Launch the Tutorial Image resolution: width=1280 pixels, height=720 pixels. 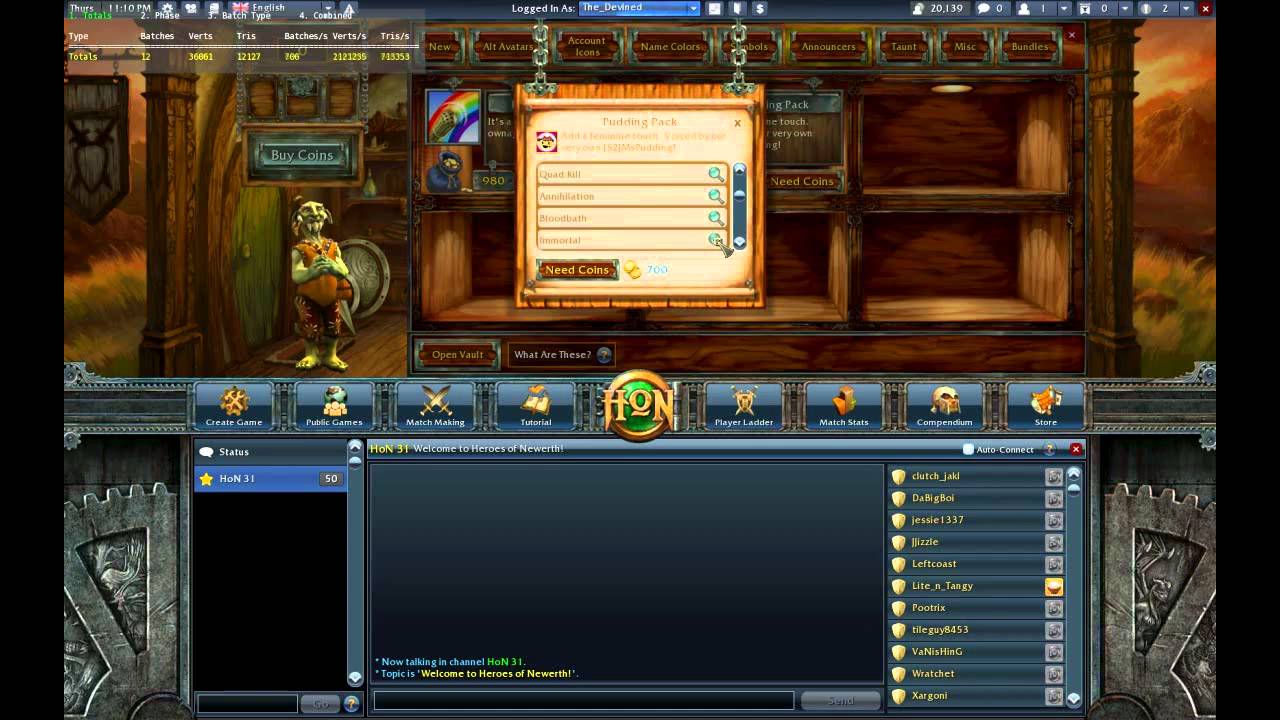[x=536, y=406]
